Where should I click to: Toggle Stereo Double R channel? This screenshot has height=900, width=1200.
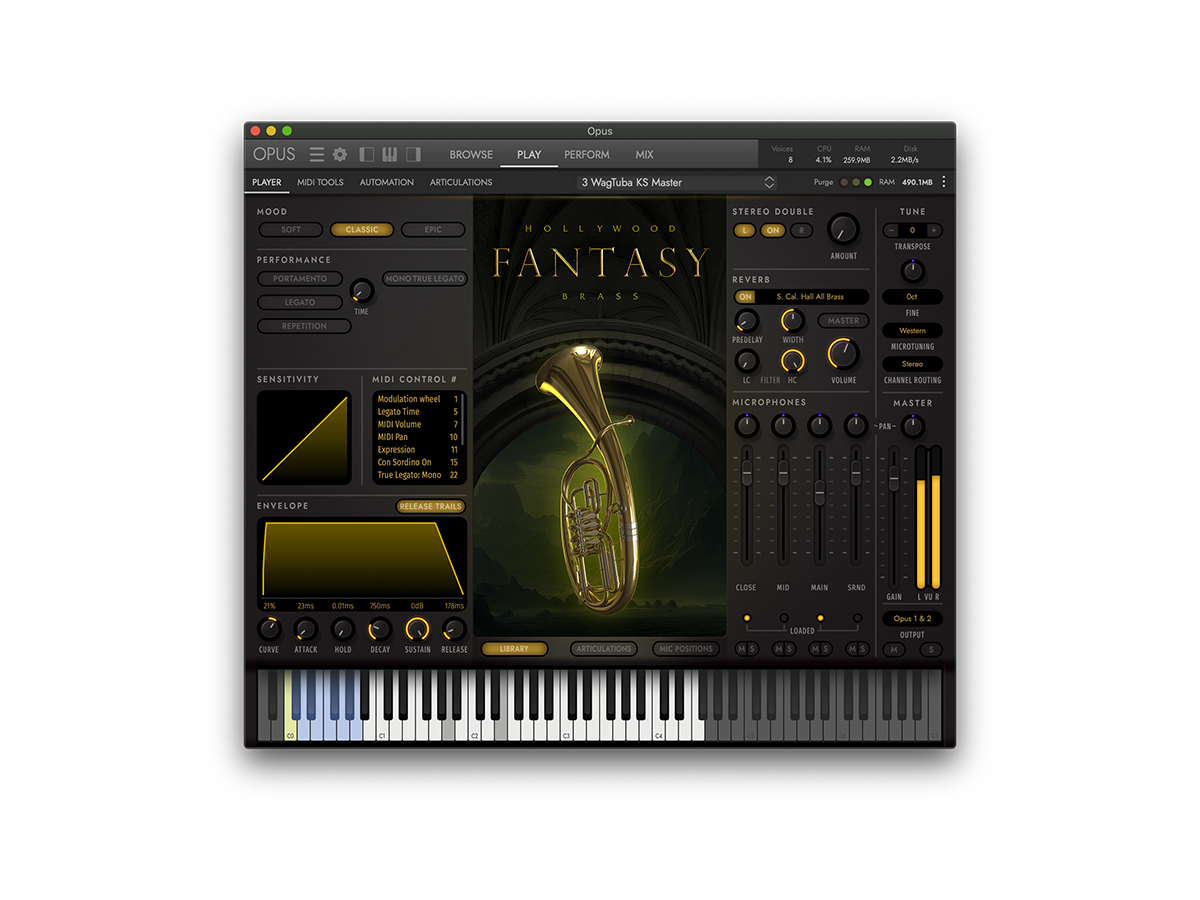coord(801,231)
